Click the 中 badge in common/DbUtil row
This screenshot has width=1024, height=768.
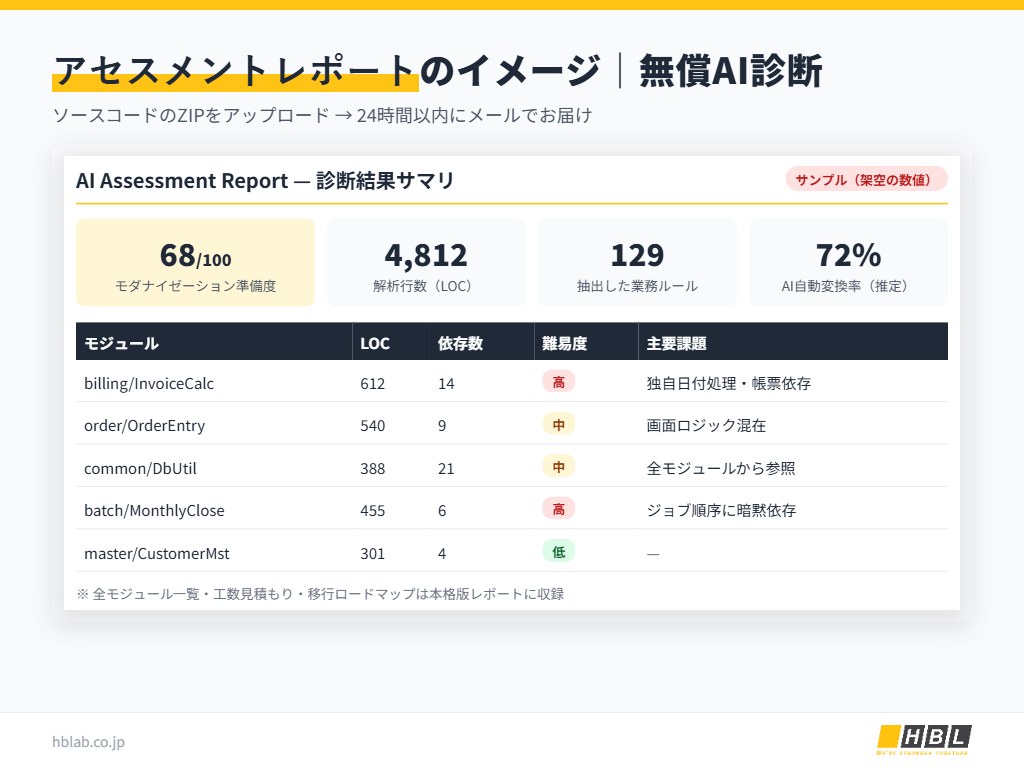pyautogui.click(x=558, y=467)
